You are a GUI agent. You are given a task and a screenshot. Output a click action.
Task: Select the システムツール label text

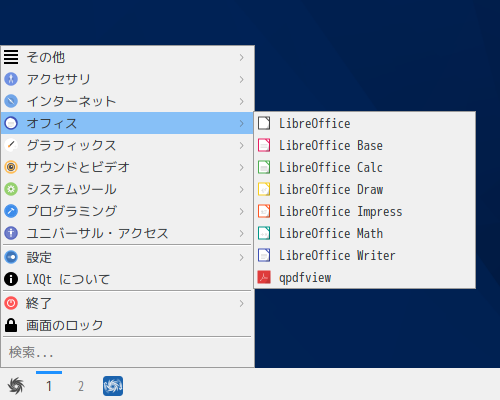pos(71,189)
